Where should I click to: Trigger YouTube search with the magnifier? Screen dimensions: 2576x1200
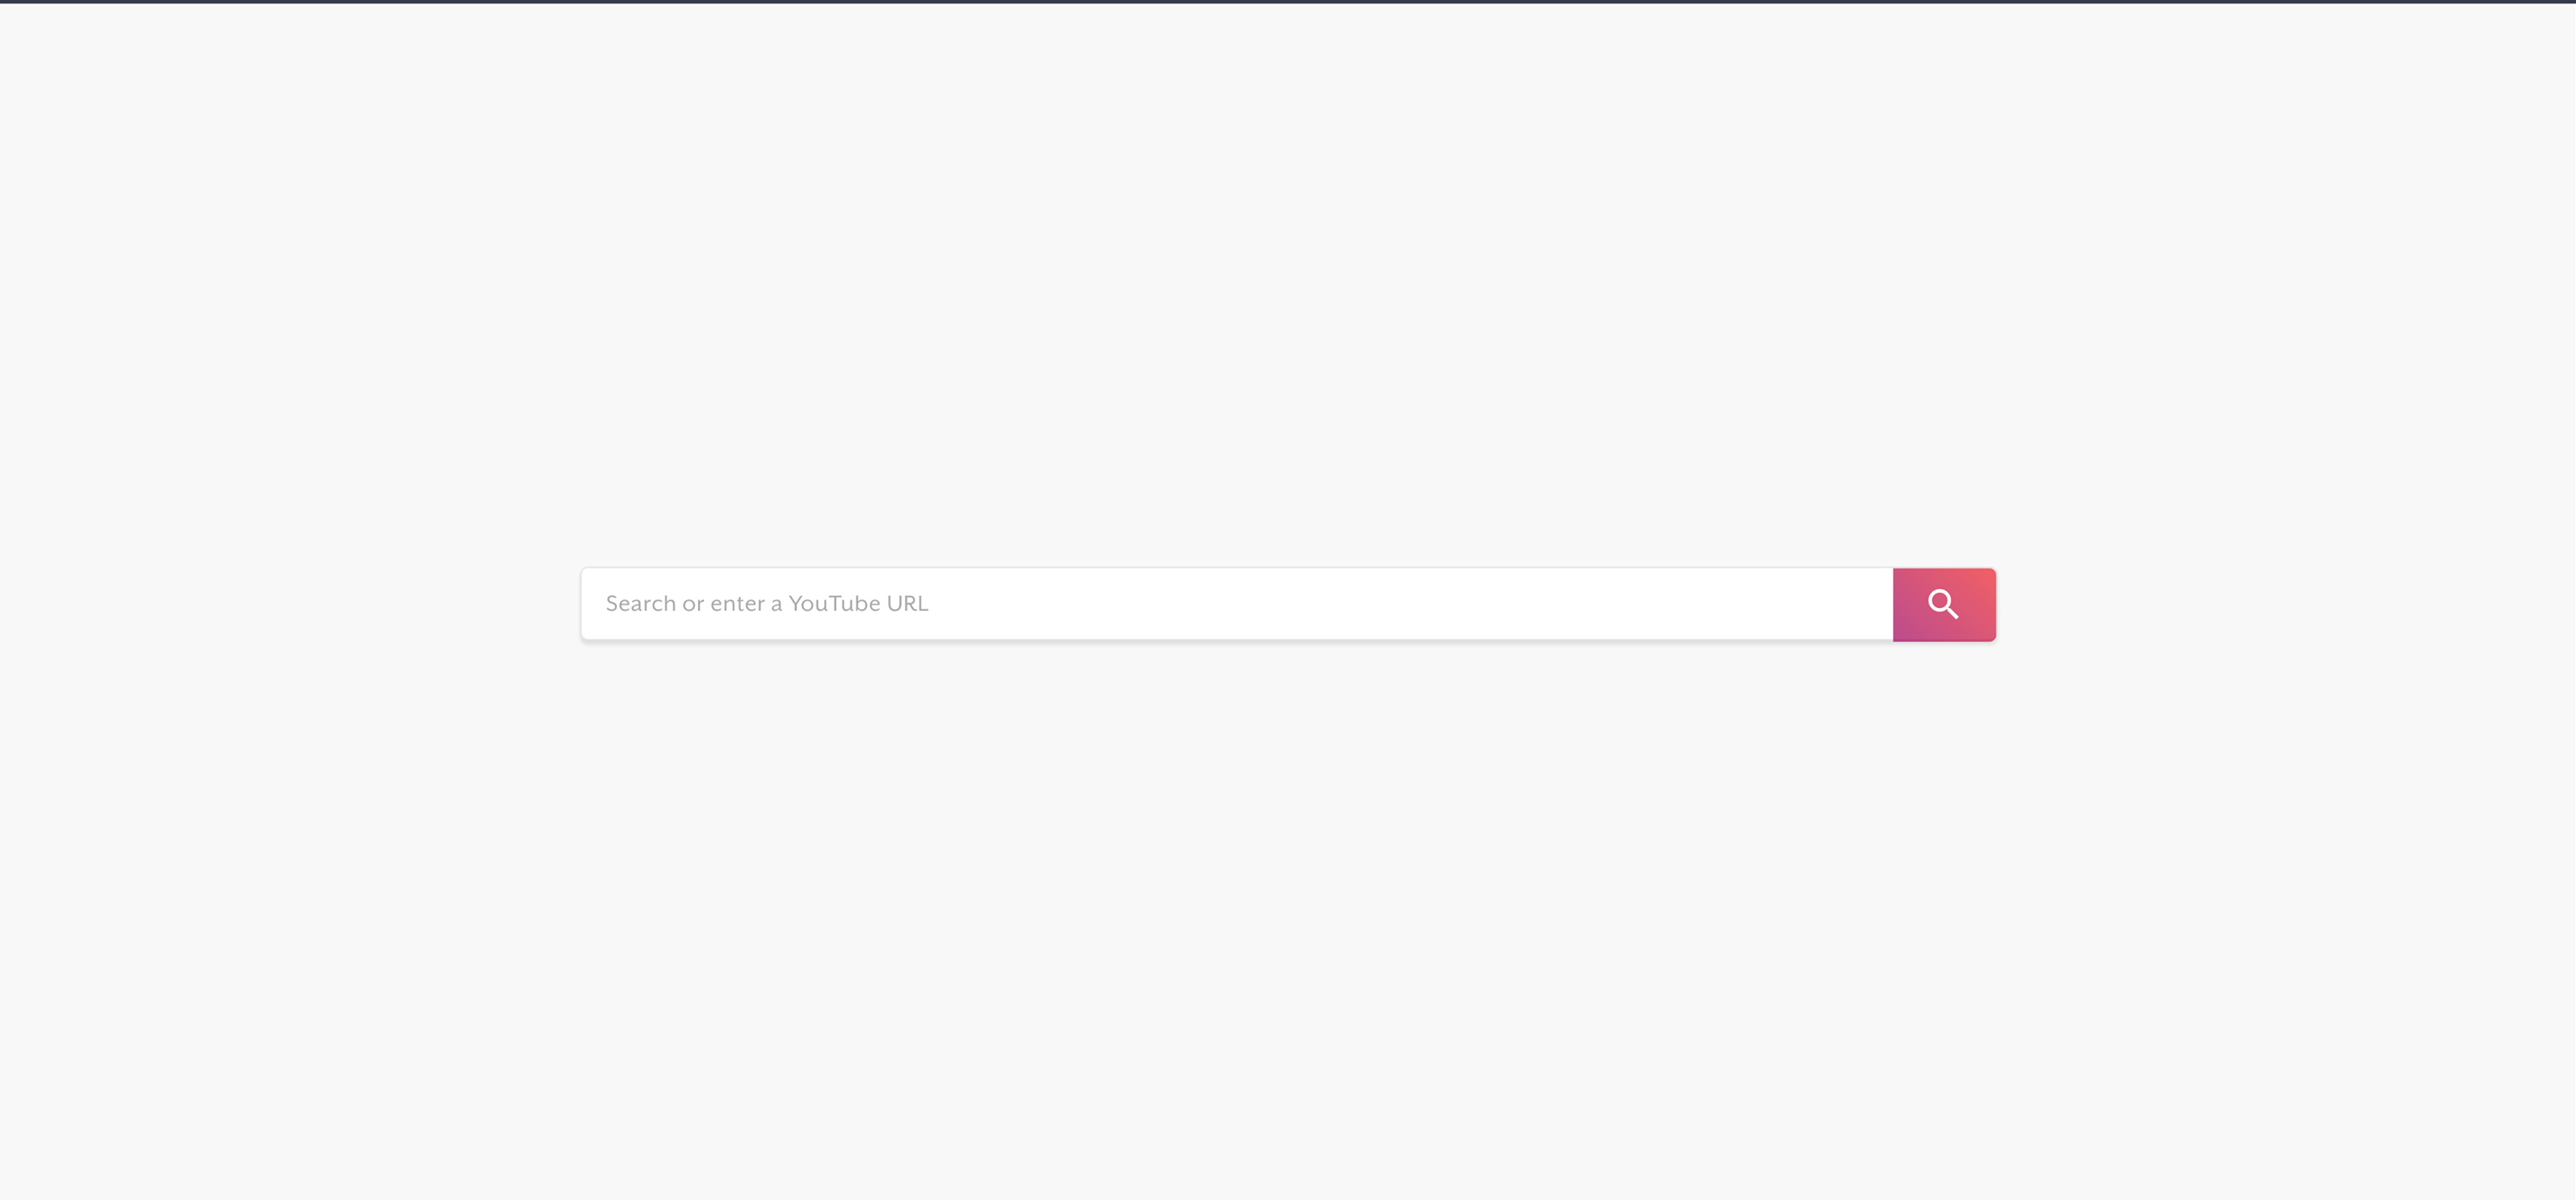click(1944, 604)
